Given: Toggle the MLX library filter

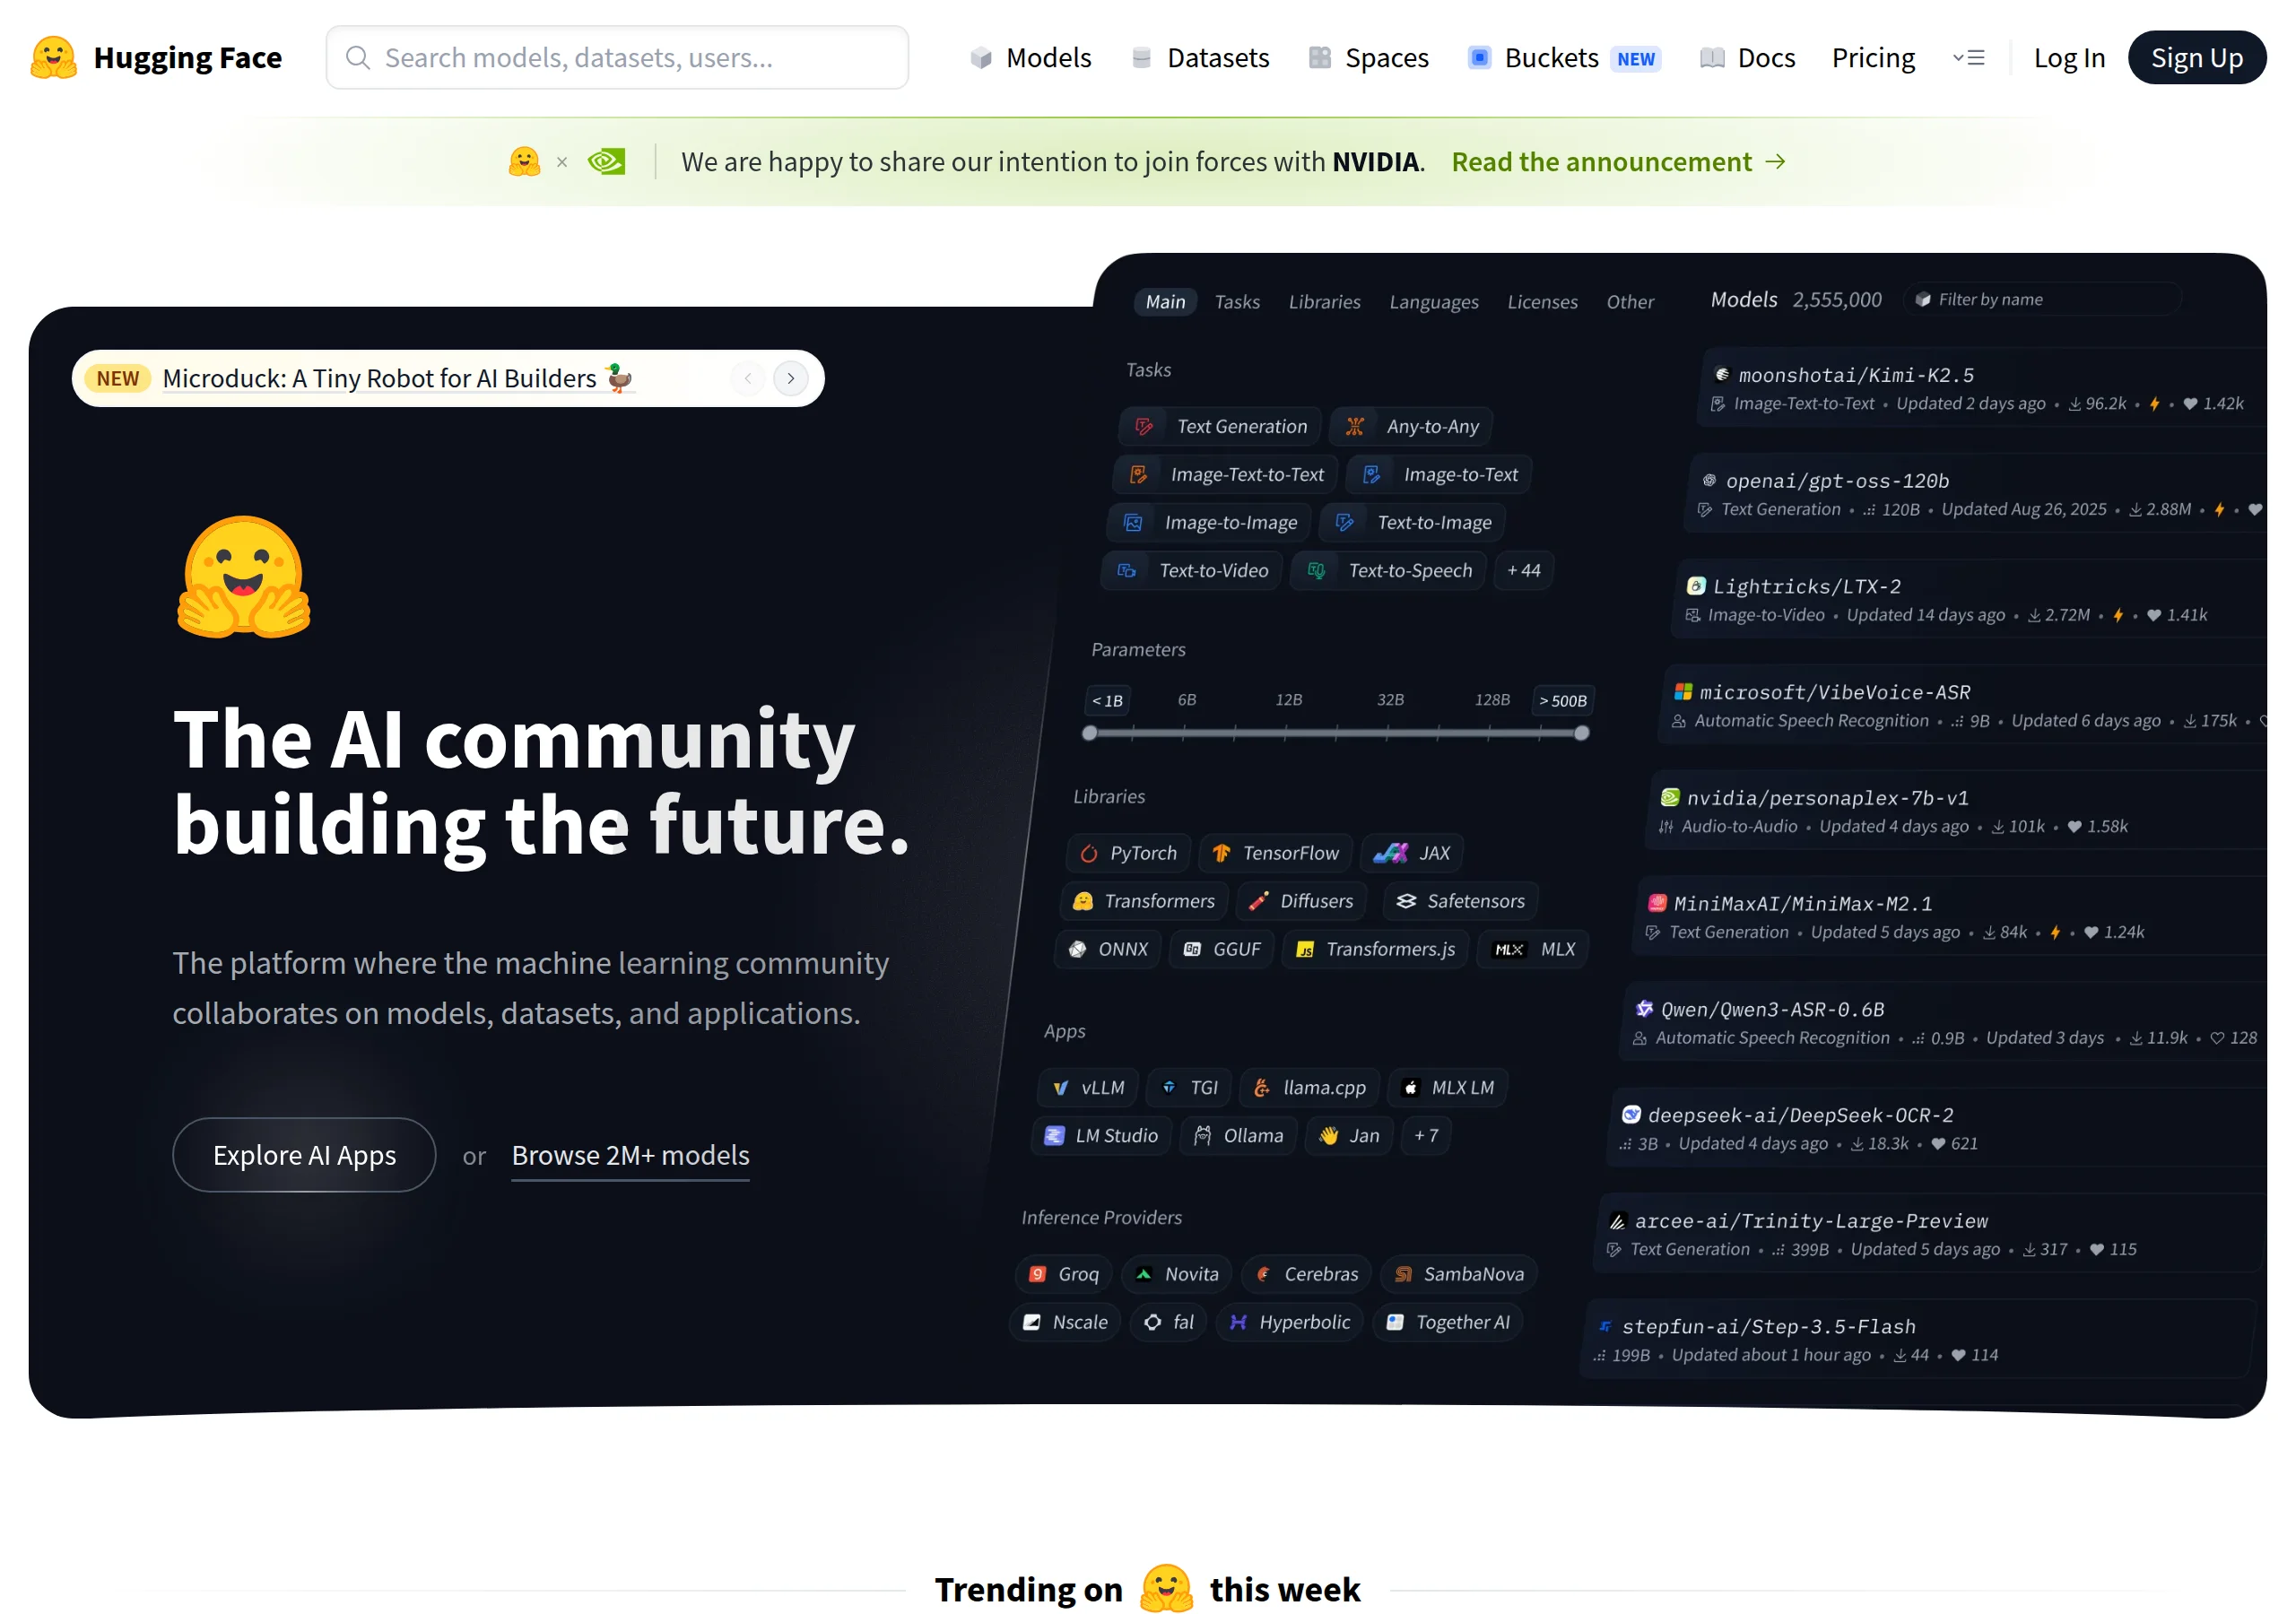Looking at the screenshot, I should [1533, 949].
